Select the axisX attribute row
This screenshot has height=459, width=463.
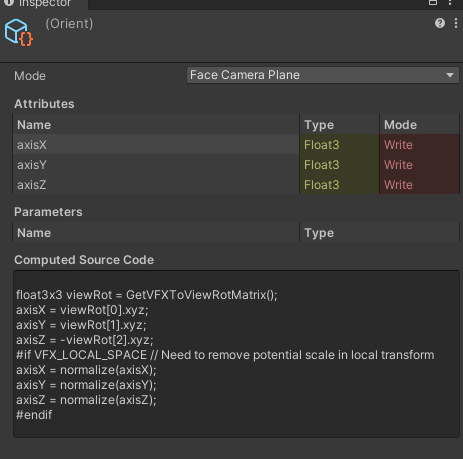[236, 144]
